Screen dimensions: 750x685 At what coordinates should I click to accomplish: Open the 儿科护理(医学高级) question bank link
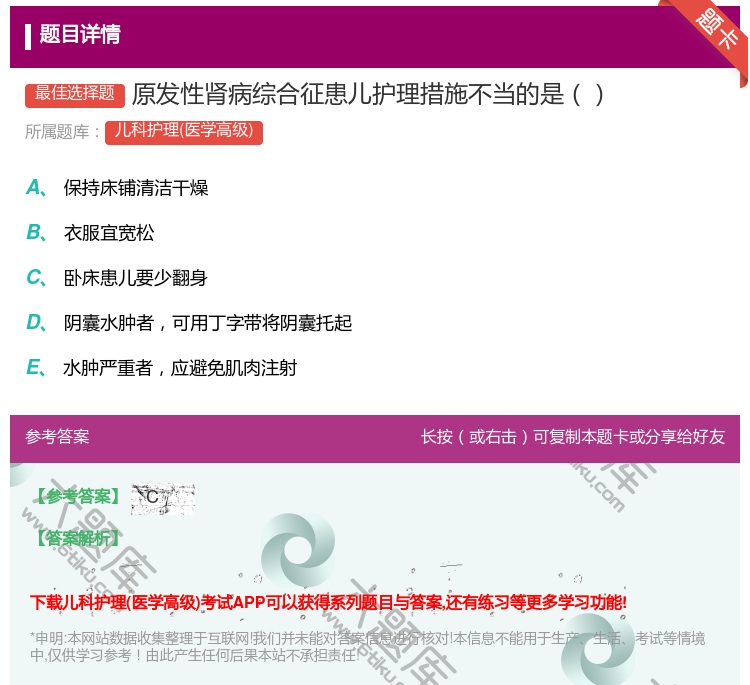click(x=184, y=132)
